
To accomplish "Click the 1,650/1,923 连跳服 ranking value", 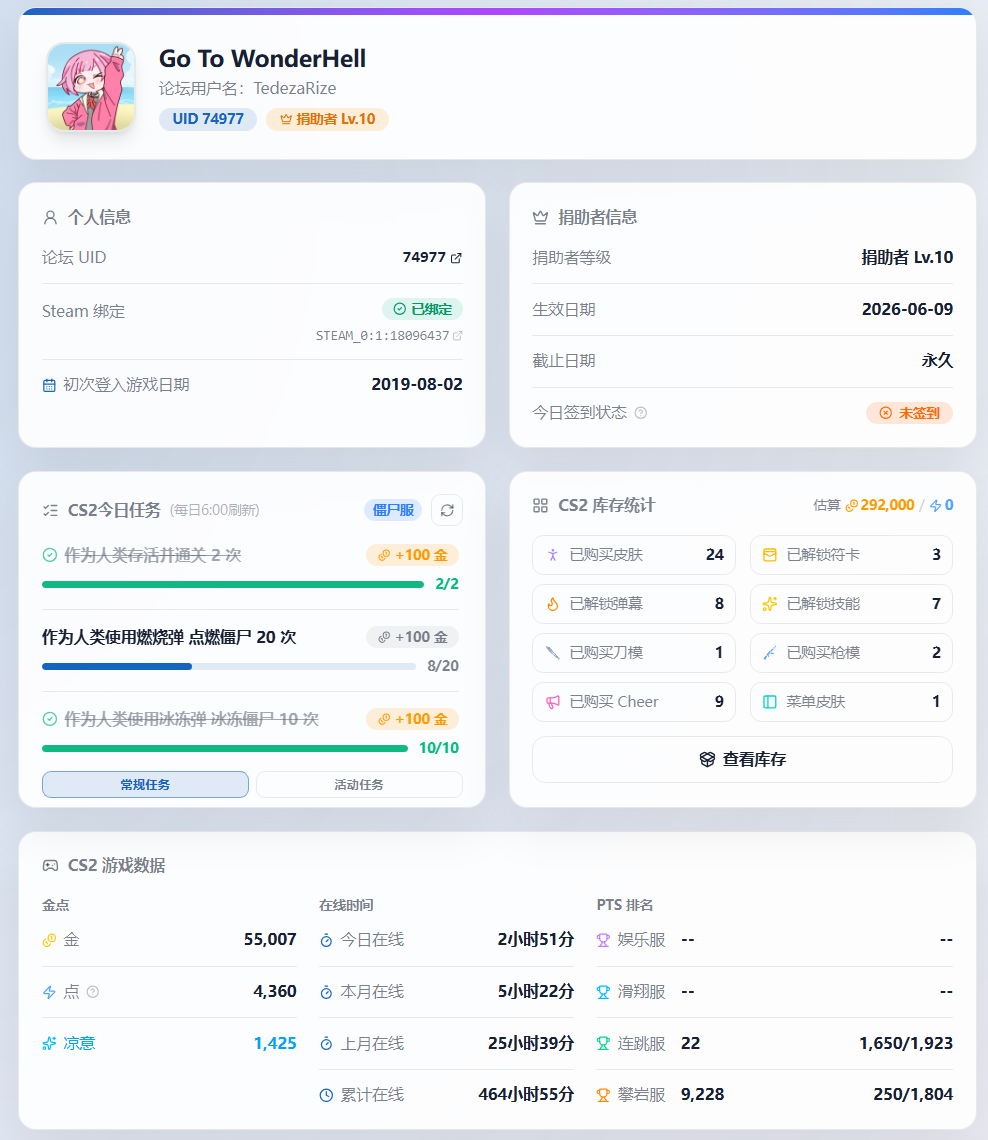I will pos(906,1044).
